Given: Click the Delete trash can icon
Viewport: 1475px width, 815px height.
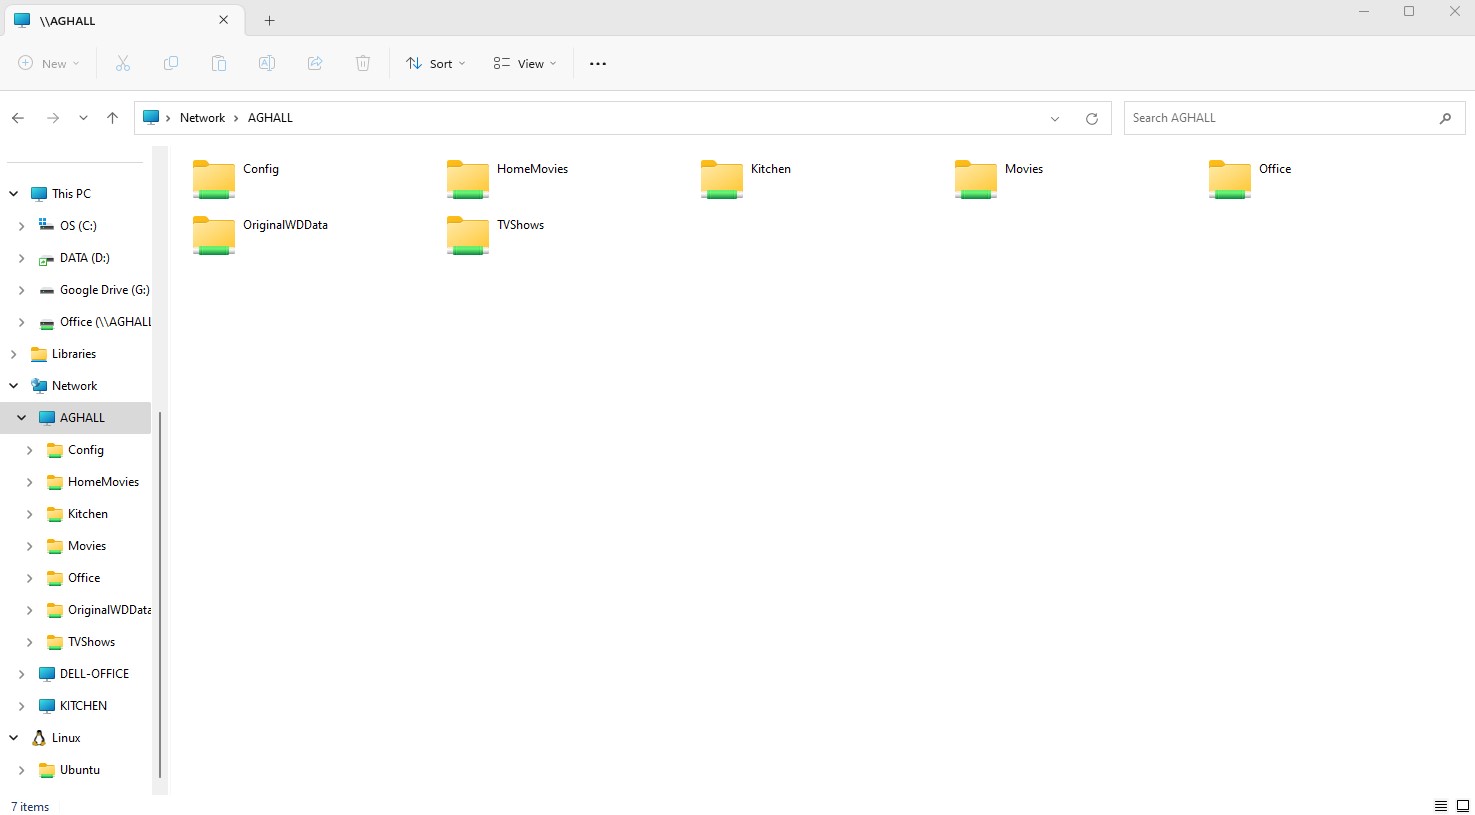Looking at the screenshot, I should point(363,63).
